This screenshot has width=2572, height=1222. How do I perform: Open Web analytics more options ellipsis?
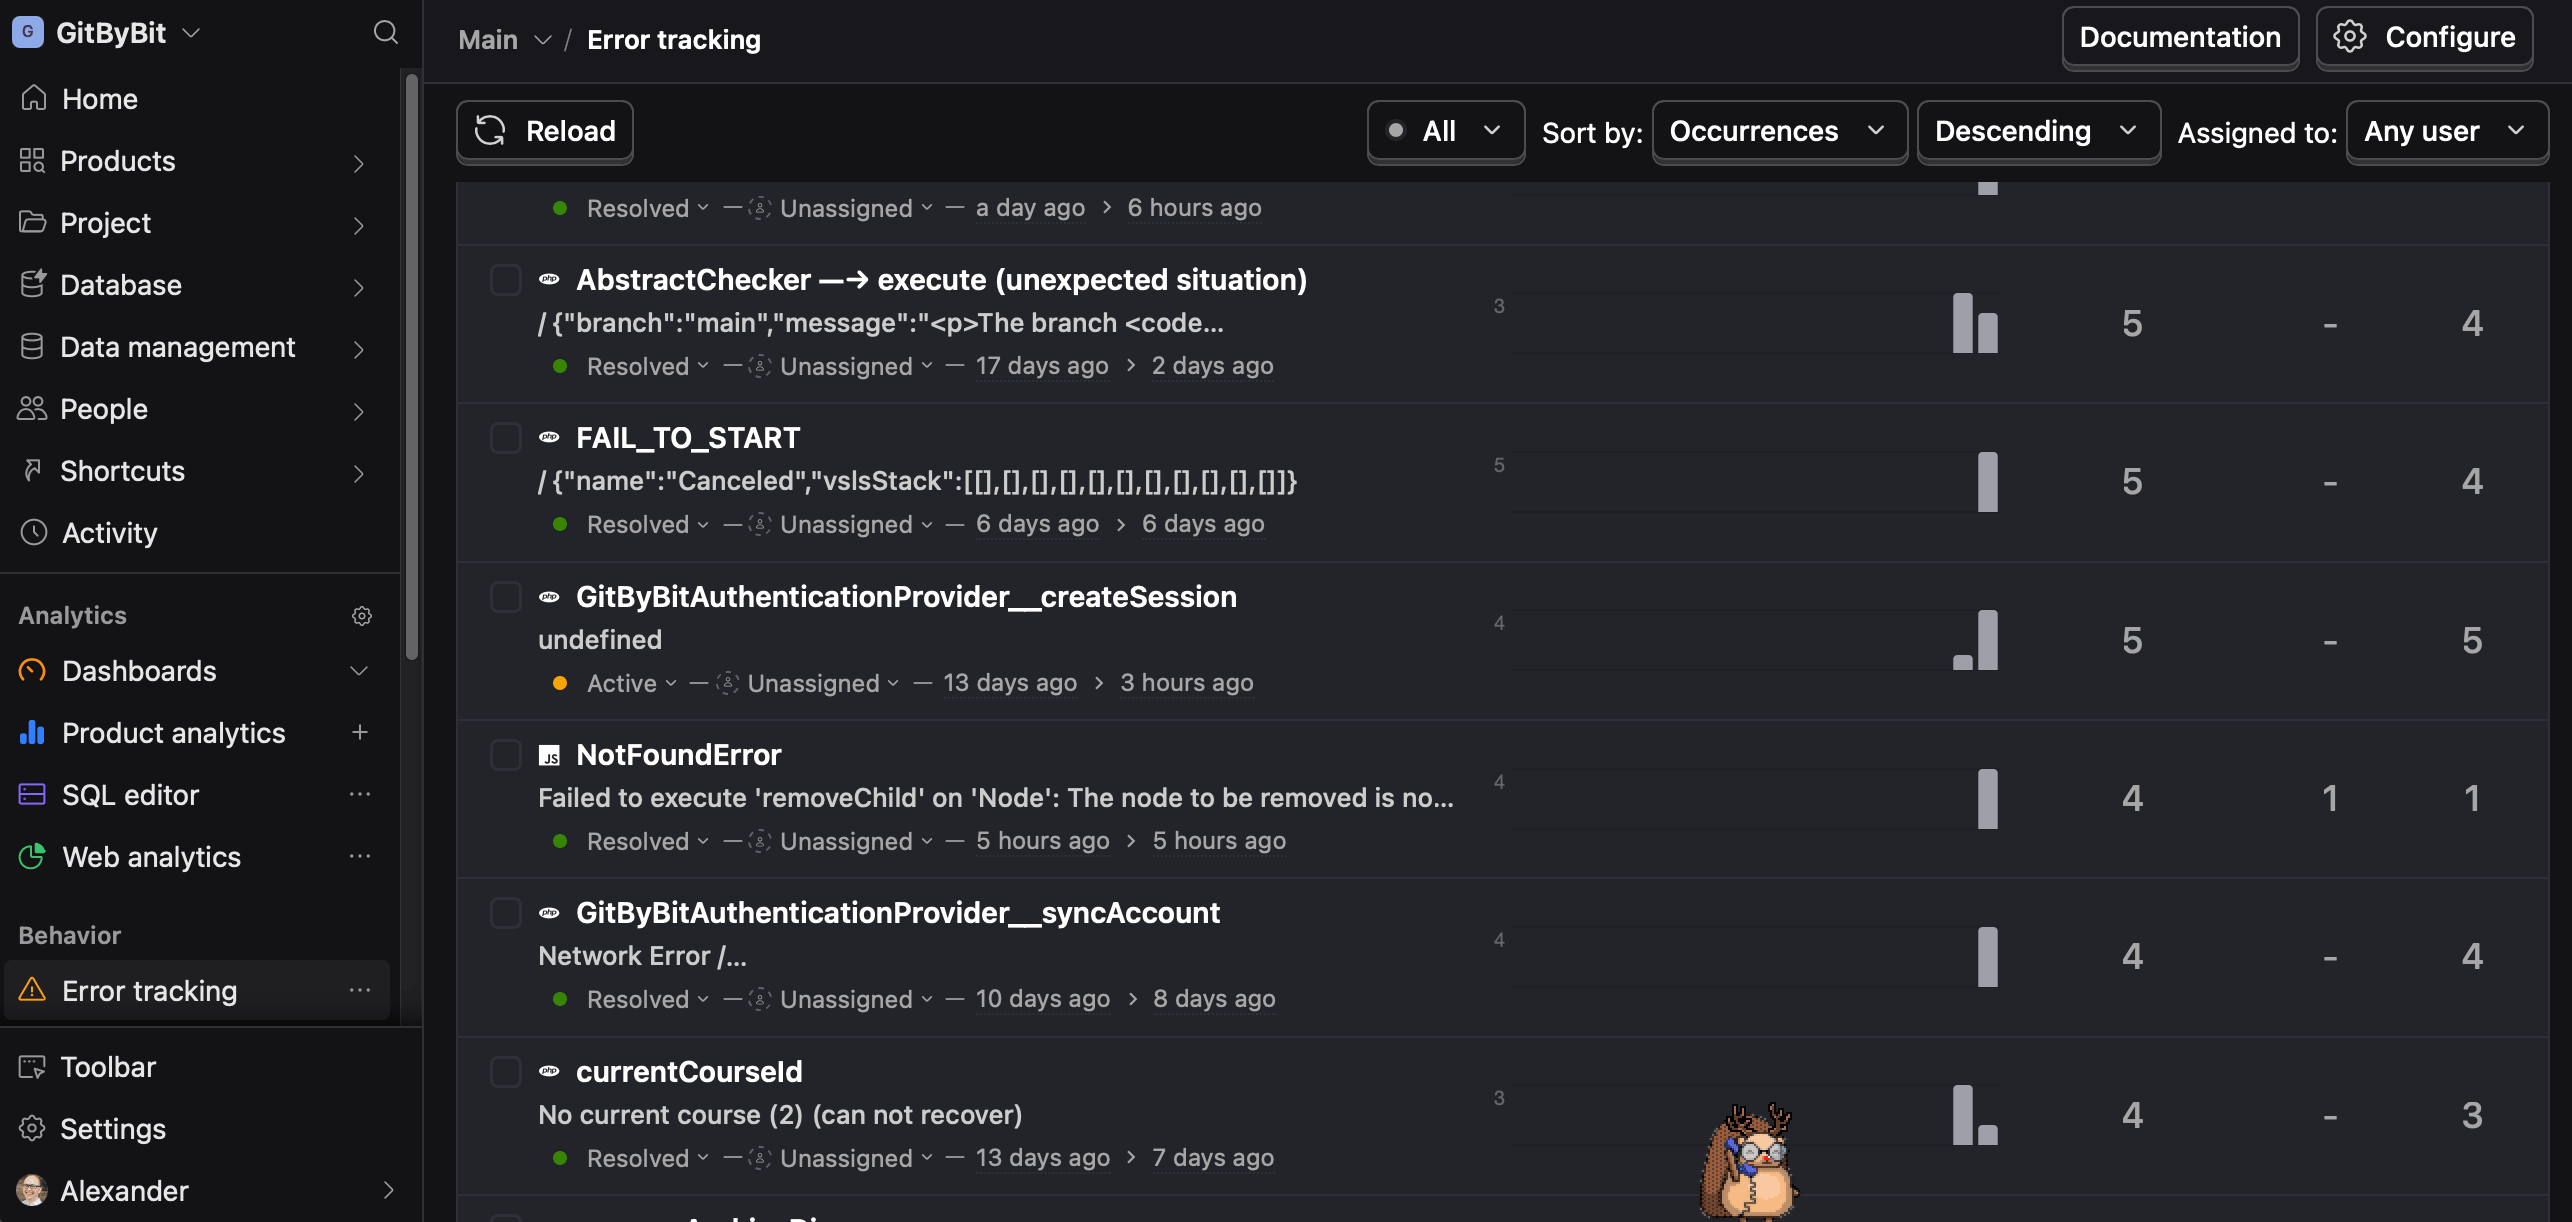click(360, 857)
